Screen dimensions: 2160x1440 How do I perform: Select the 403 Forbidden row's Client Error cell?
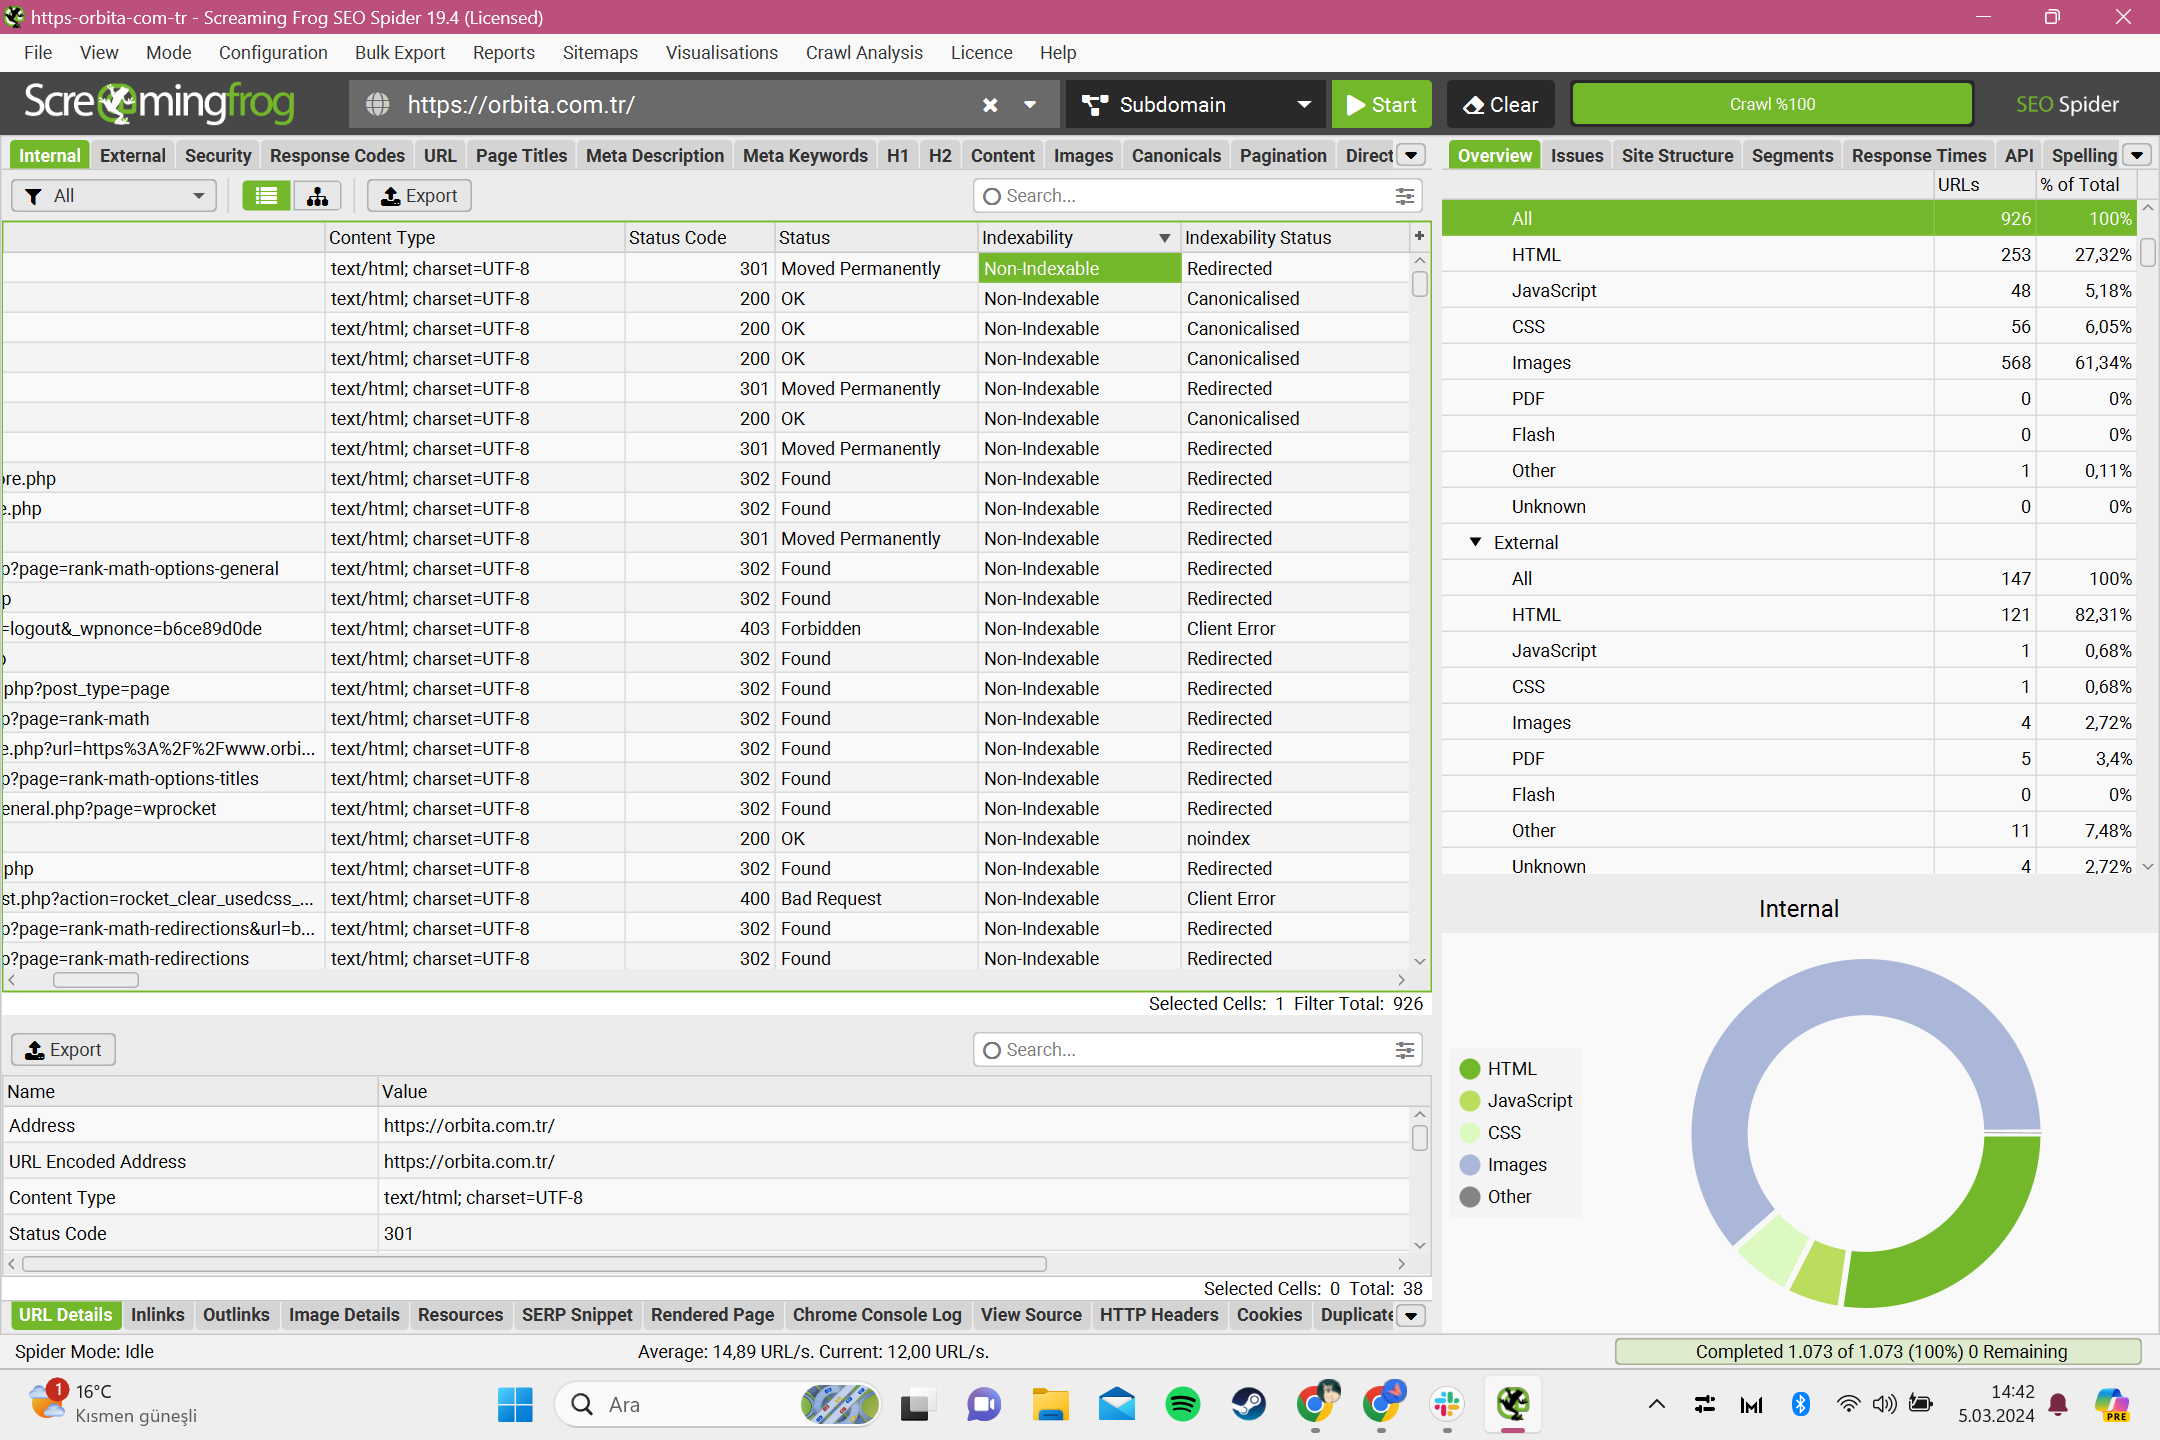click(1295, 629)
